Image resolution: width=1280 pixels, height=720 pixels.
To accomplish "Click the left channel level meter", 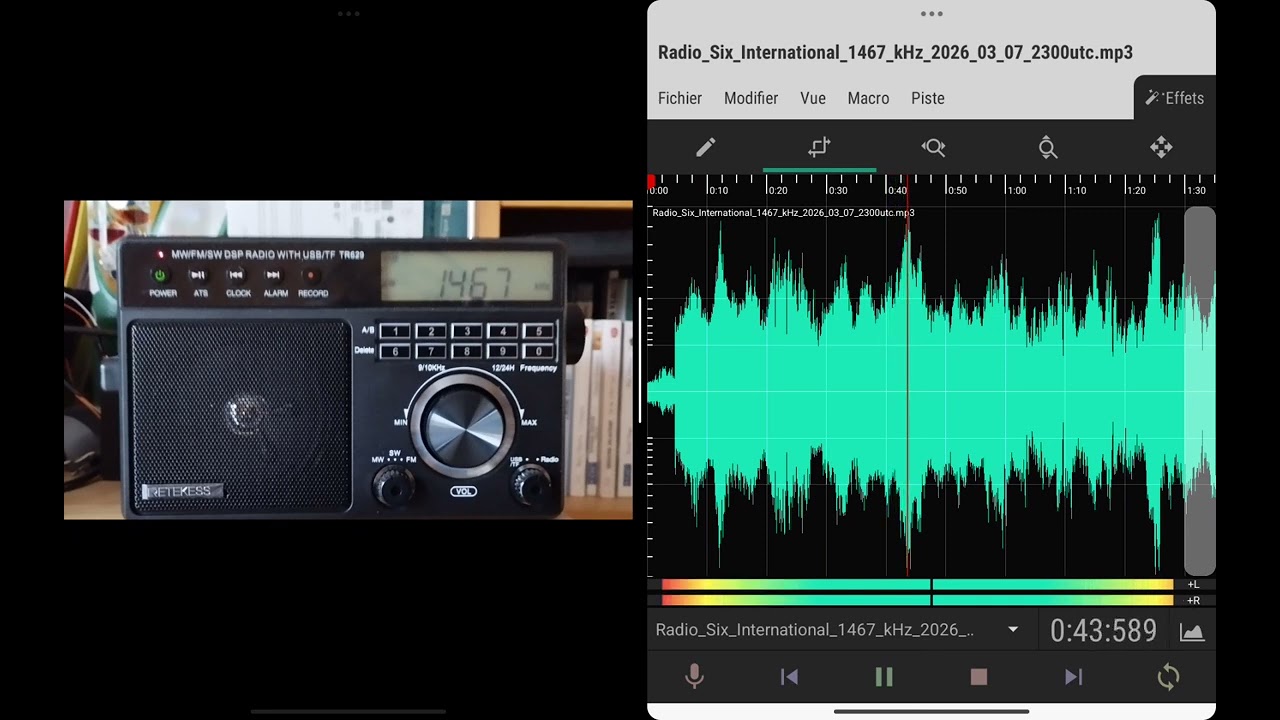I will (917, 584).
